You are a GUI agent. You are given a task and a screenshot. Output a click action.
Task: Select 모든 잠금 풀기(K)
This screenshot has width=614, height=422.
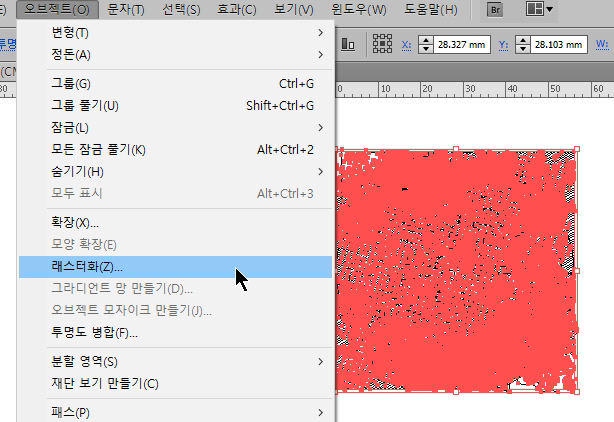click(x=175, y=150)
